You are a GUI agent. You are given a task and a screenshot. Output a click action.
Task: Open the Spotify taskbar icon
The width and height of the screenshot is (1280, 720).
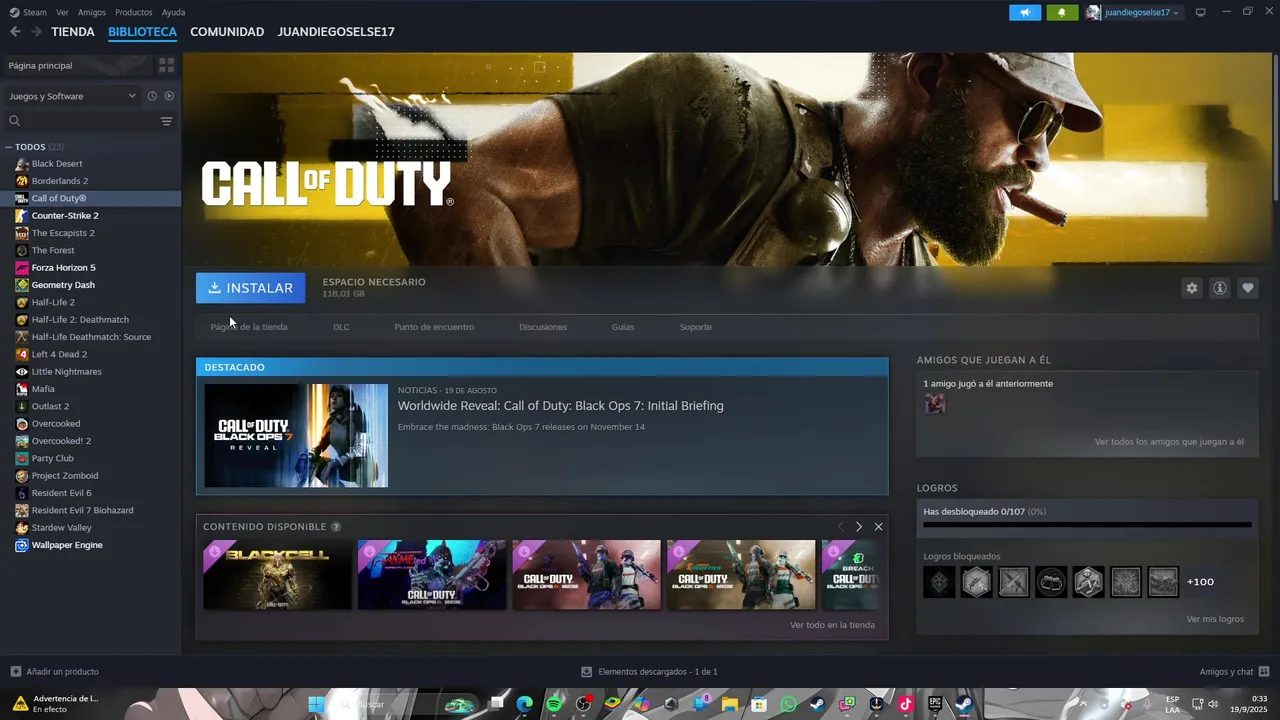click(x=555, y=704)
